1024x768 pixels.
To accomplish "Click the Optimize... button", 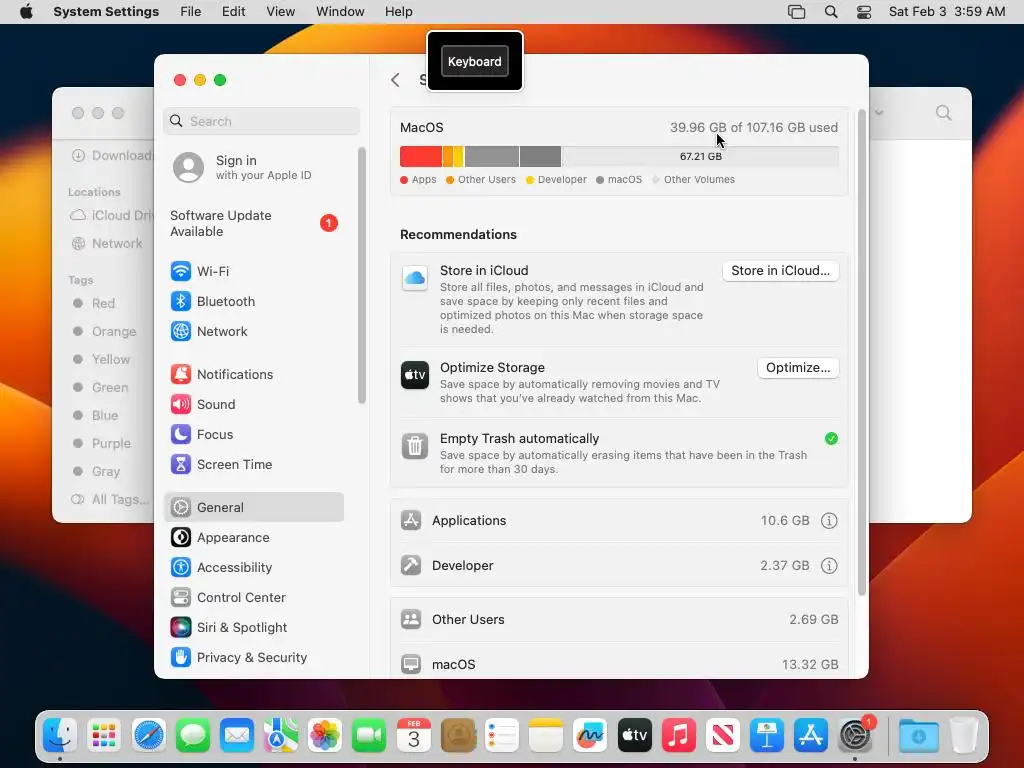I will pos(798,368).
